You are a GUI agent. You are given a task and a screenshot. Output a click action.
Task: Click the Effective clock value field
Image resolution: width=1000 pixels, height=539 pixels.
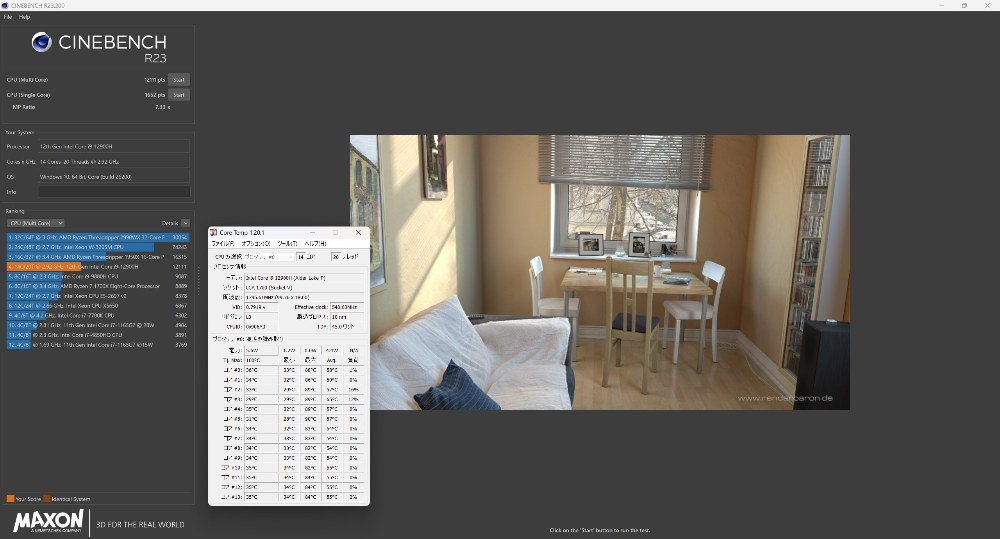[x=347, y=307]
